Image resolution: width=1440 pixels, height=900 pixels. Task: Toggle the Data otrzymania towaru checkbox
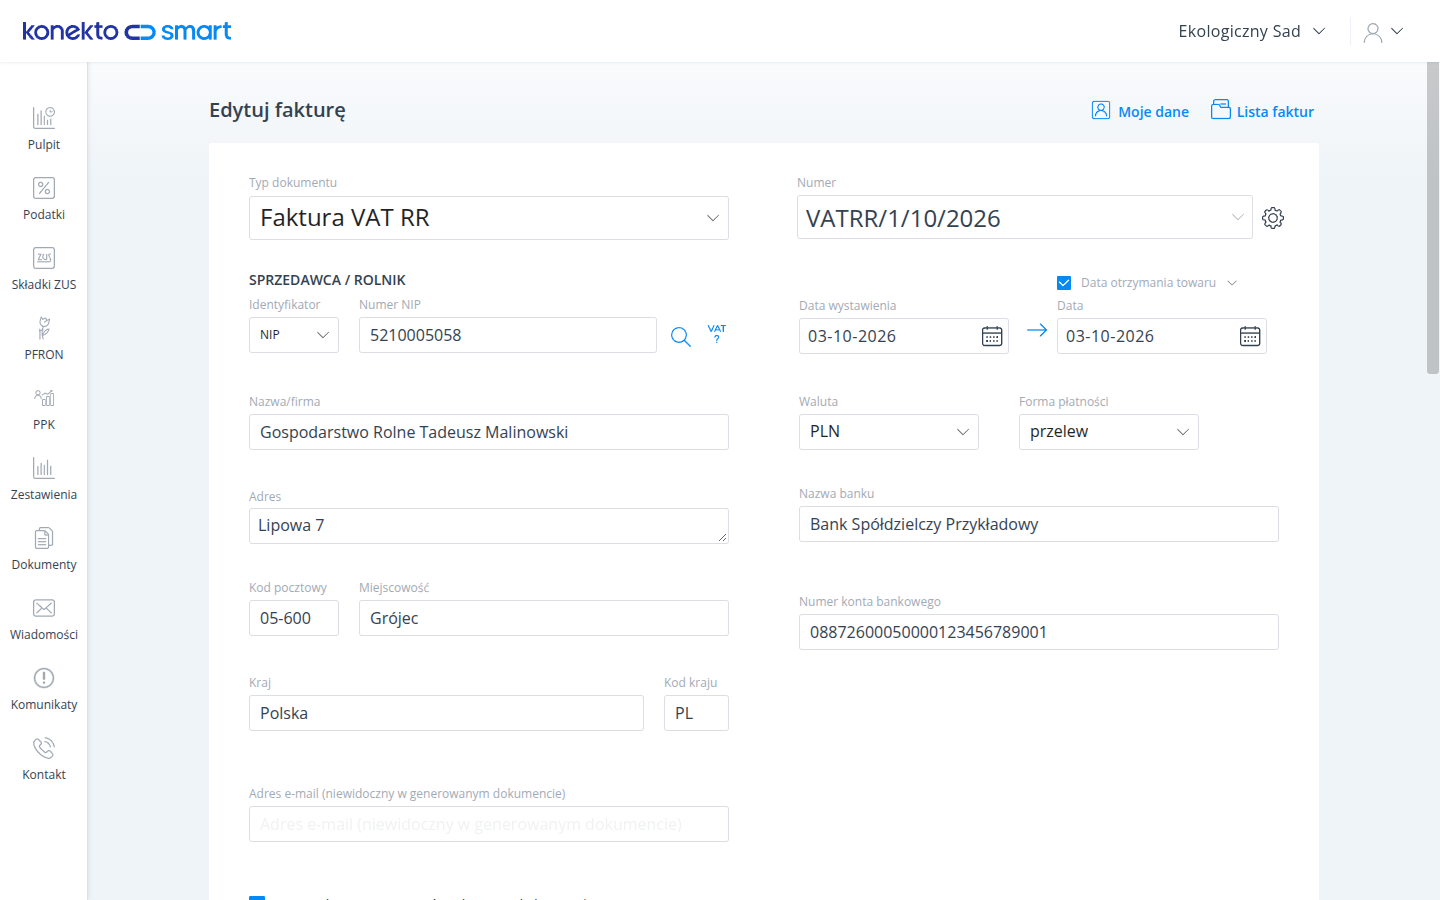click(1064, 283)
